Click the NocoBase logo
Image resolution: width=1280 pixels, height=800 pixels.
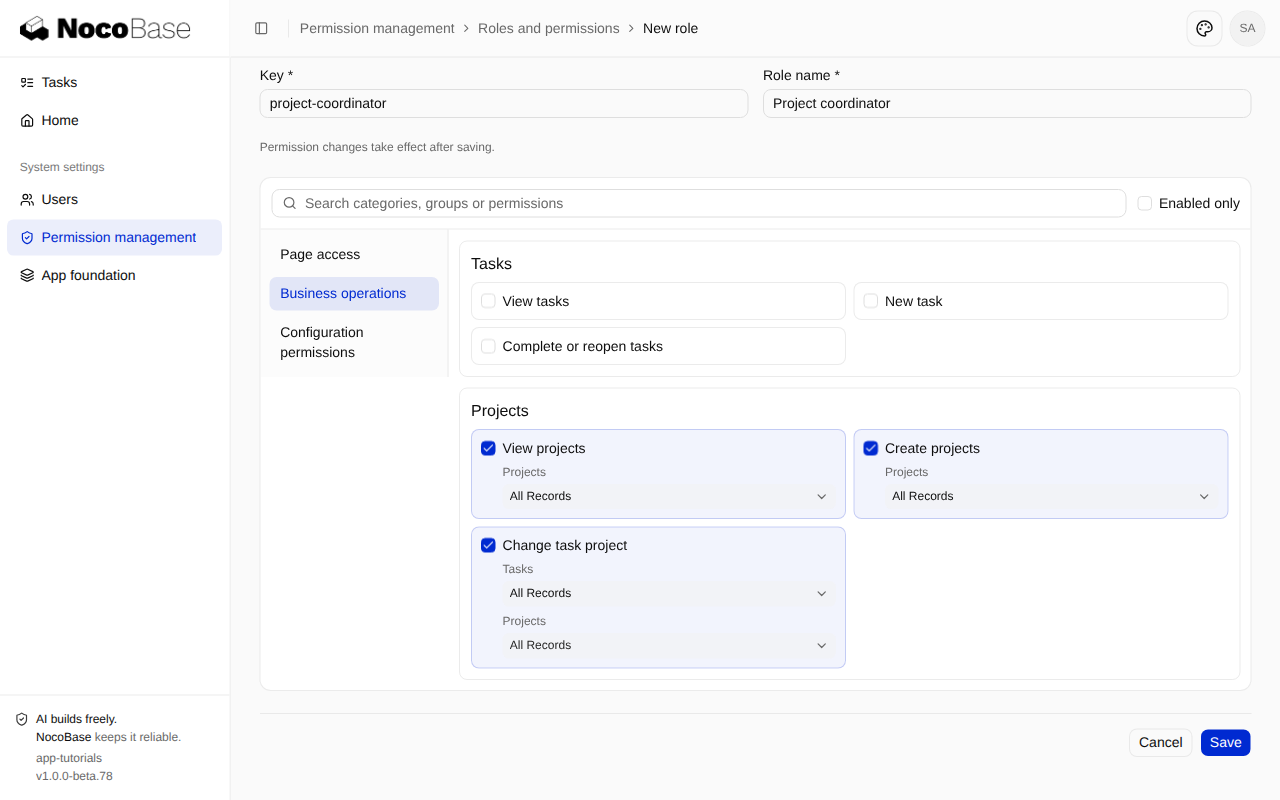click(x=105, y=28)
